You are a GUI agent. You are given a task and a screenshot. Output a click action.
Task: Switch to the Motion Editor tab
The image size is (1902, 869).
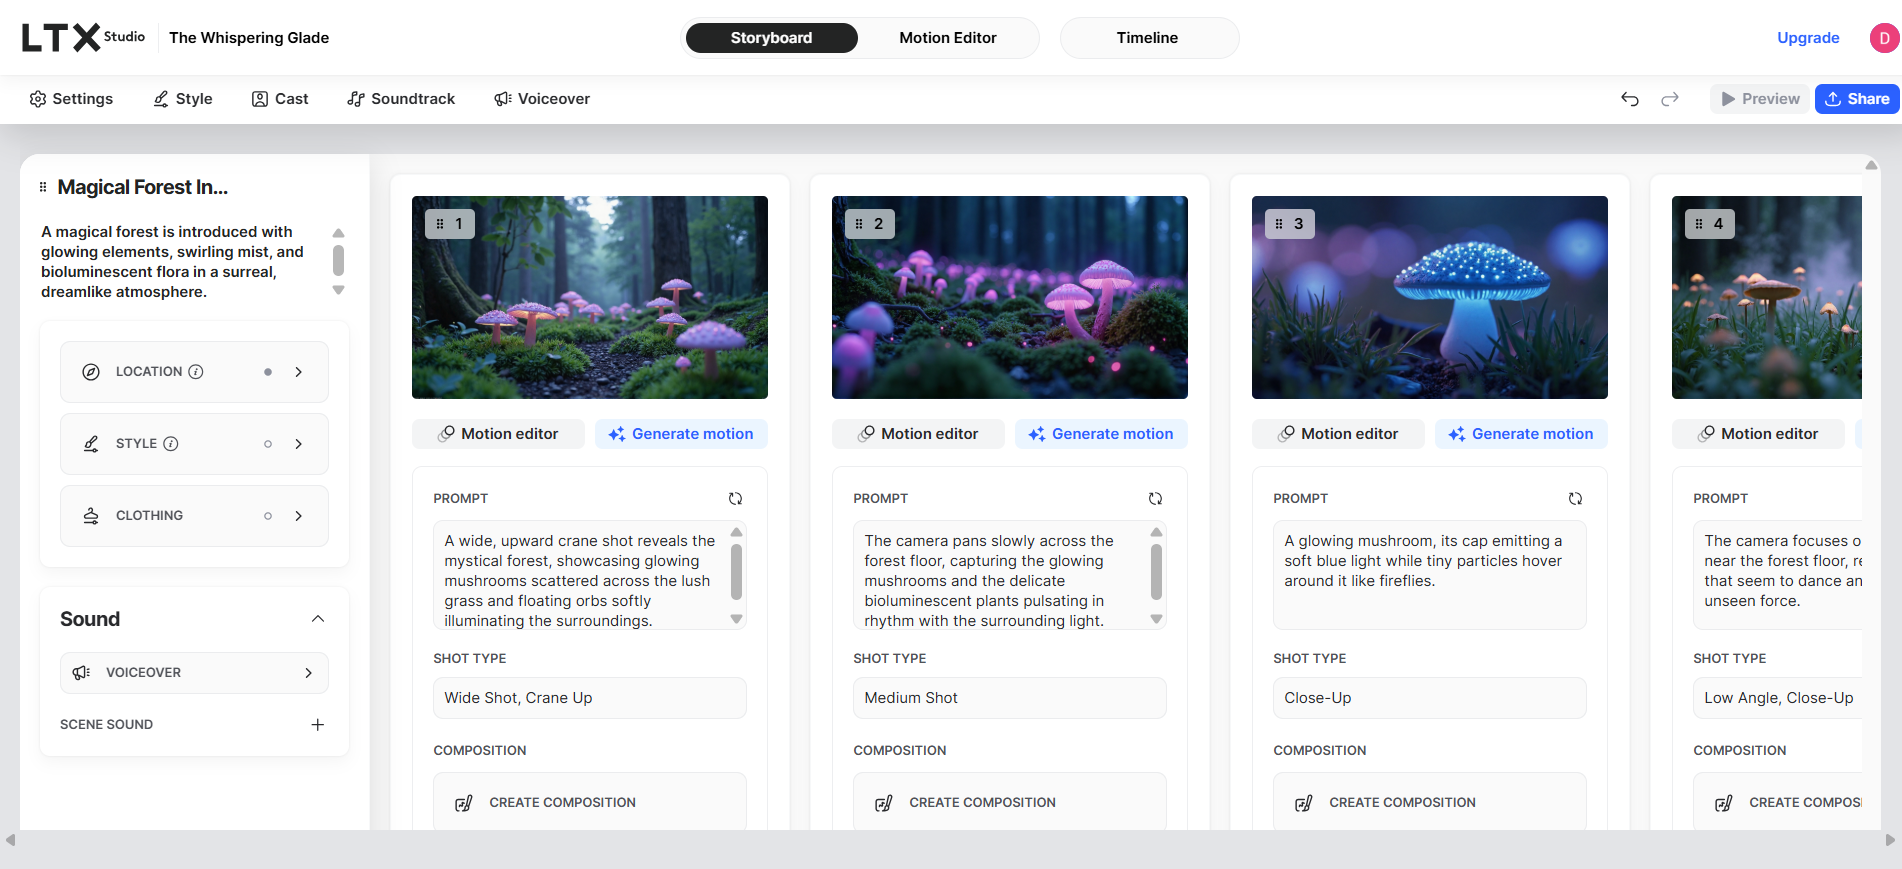coord(948,38)
